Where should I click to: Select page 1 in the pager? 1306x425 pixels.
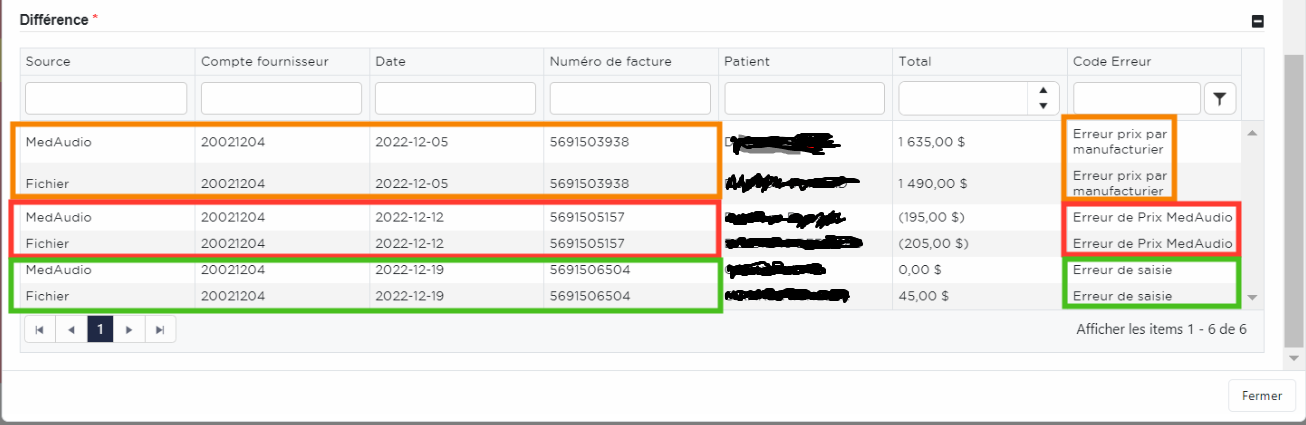(100, 329)
